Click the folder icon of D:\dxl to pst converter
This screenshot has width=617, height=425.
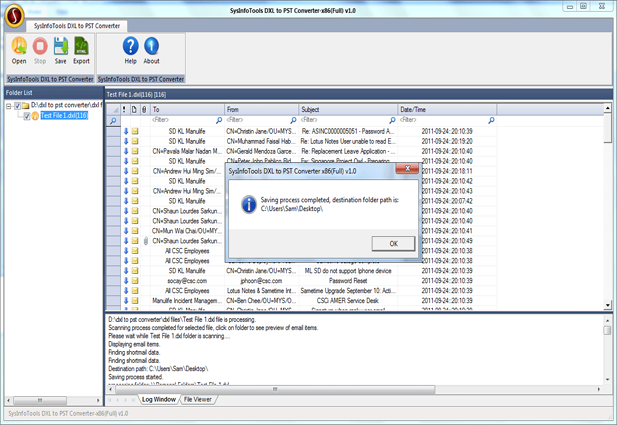tap(26, 105)
